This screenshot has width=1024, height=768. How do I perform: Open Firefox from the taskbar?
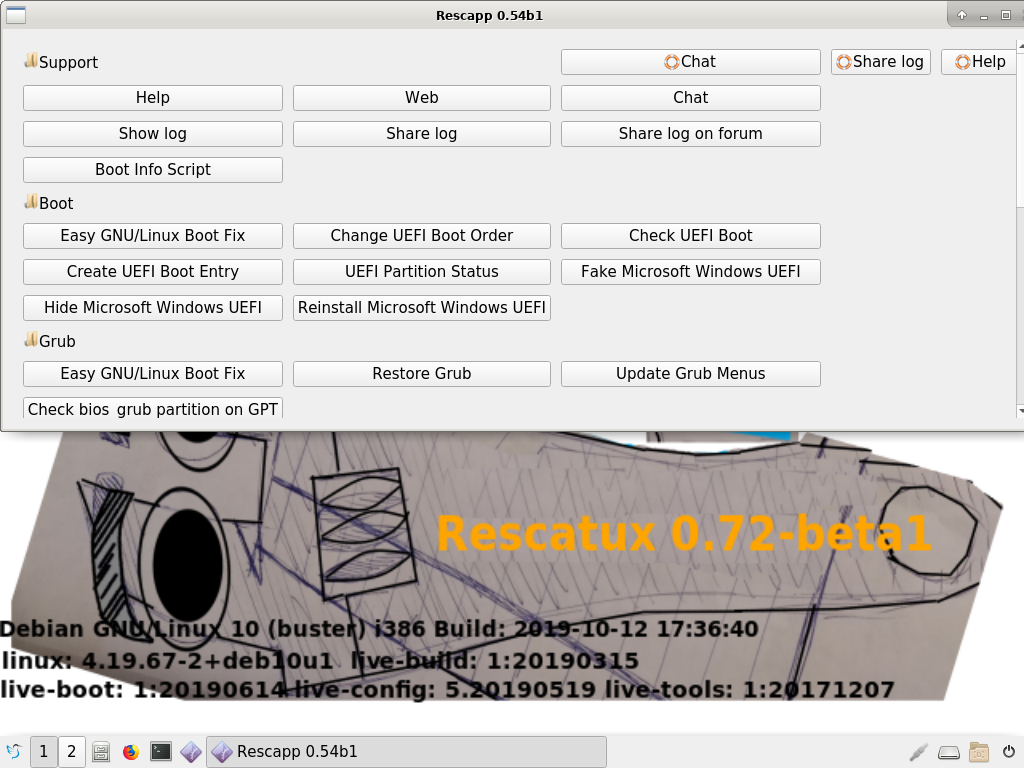[x=131, y=751]
